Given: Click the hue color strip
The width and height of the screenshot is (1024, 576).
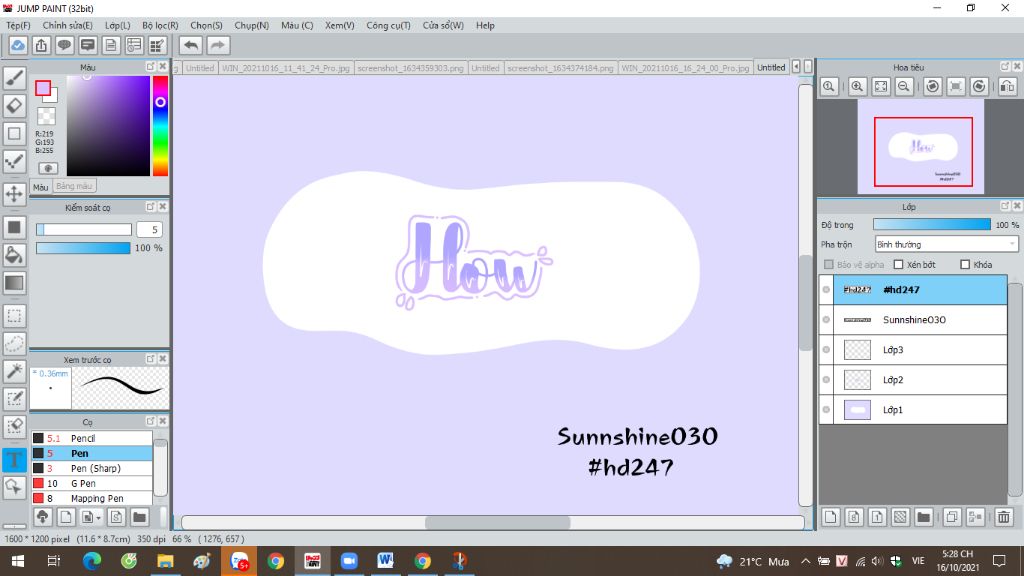Looking at the screenshot, I should click(x=160, y=126).
